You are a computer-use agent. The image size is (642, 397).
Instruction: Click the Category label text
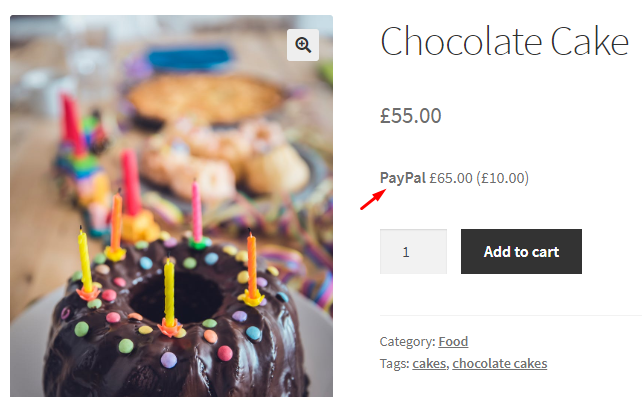tap(407, 342)
